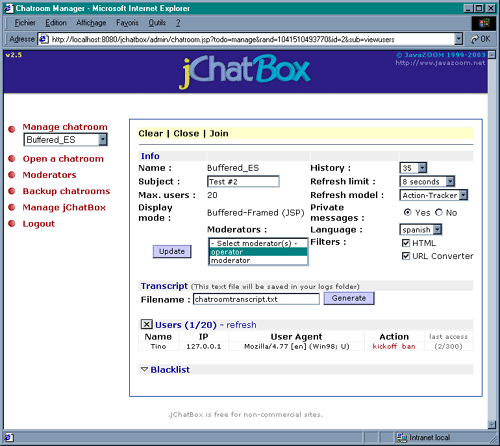Click the Close chatroom link
Image resolution: width=500 pixels, height=446 pixels.
click(186, 133)
